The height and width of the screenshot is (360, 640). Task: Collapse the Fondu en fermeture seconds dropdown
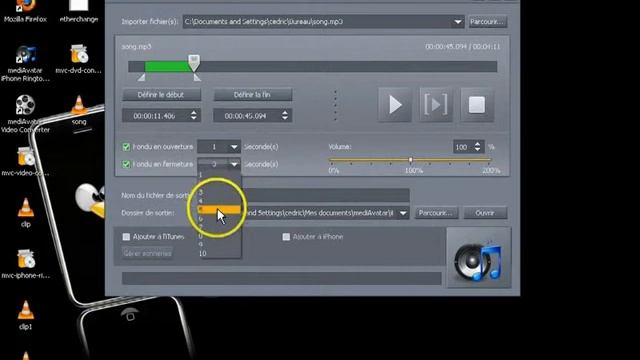click(x=234, y=164)
